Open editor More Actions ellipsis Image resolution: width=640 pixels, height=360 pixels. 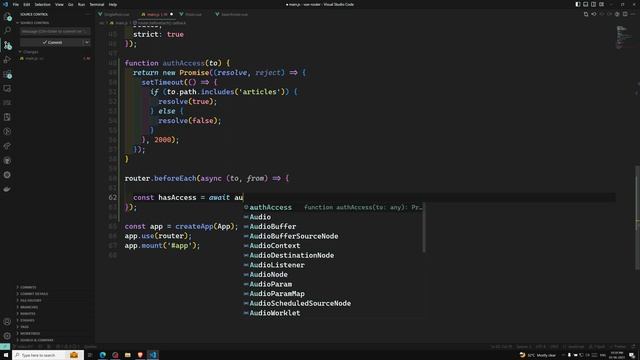click(x=633, y=14)
